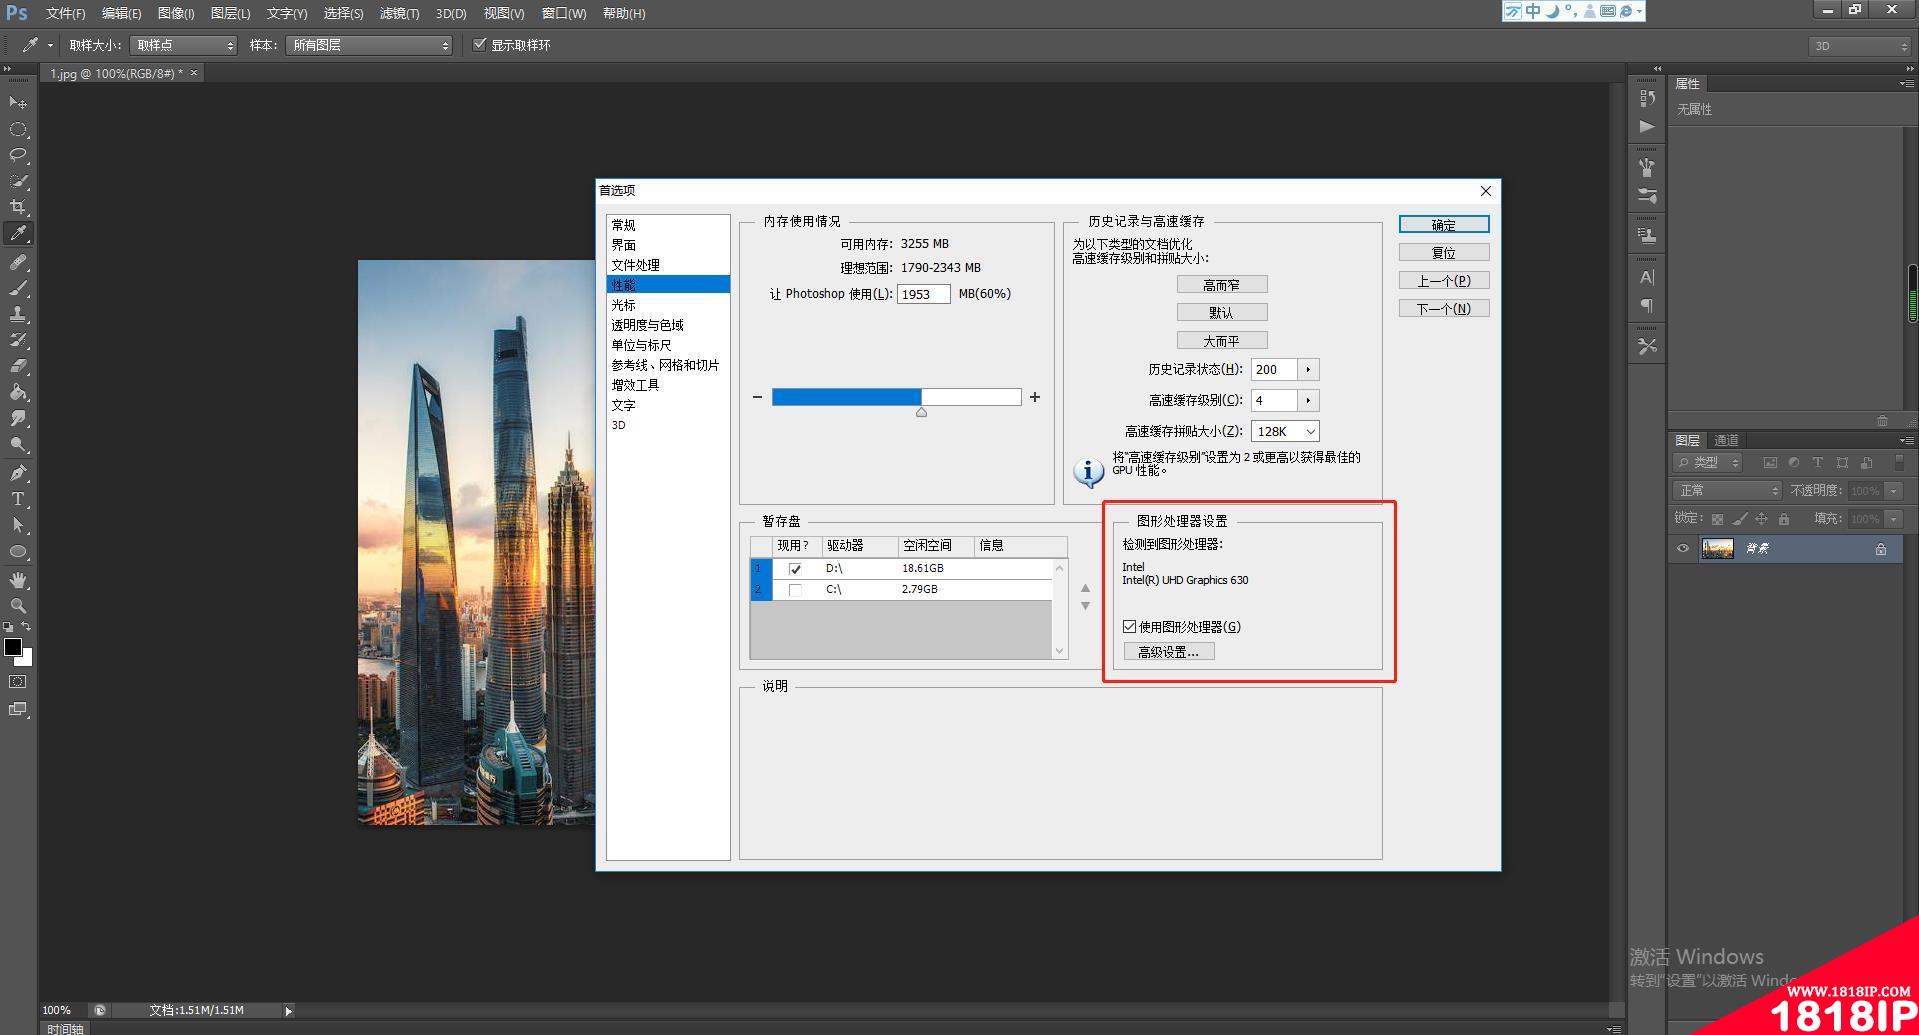The height and width of the screenshot is (1035, 1919).
Task: Open layer blend mode Normal dropdown
Action: [1728, 490]
